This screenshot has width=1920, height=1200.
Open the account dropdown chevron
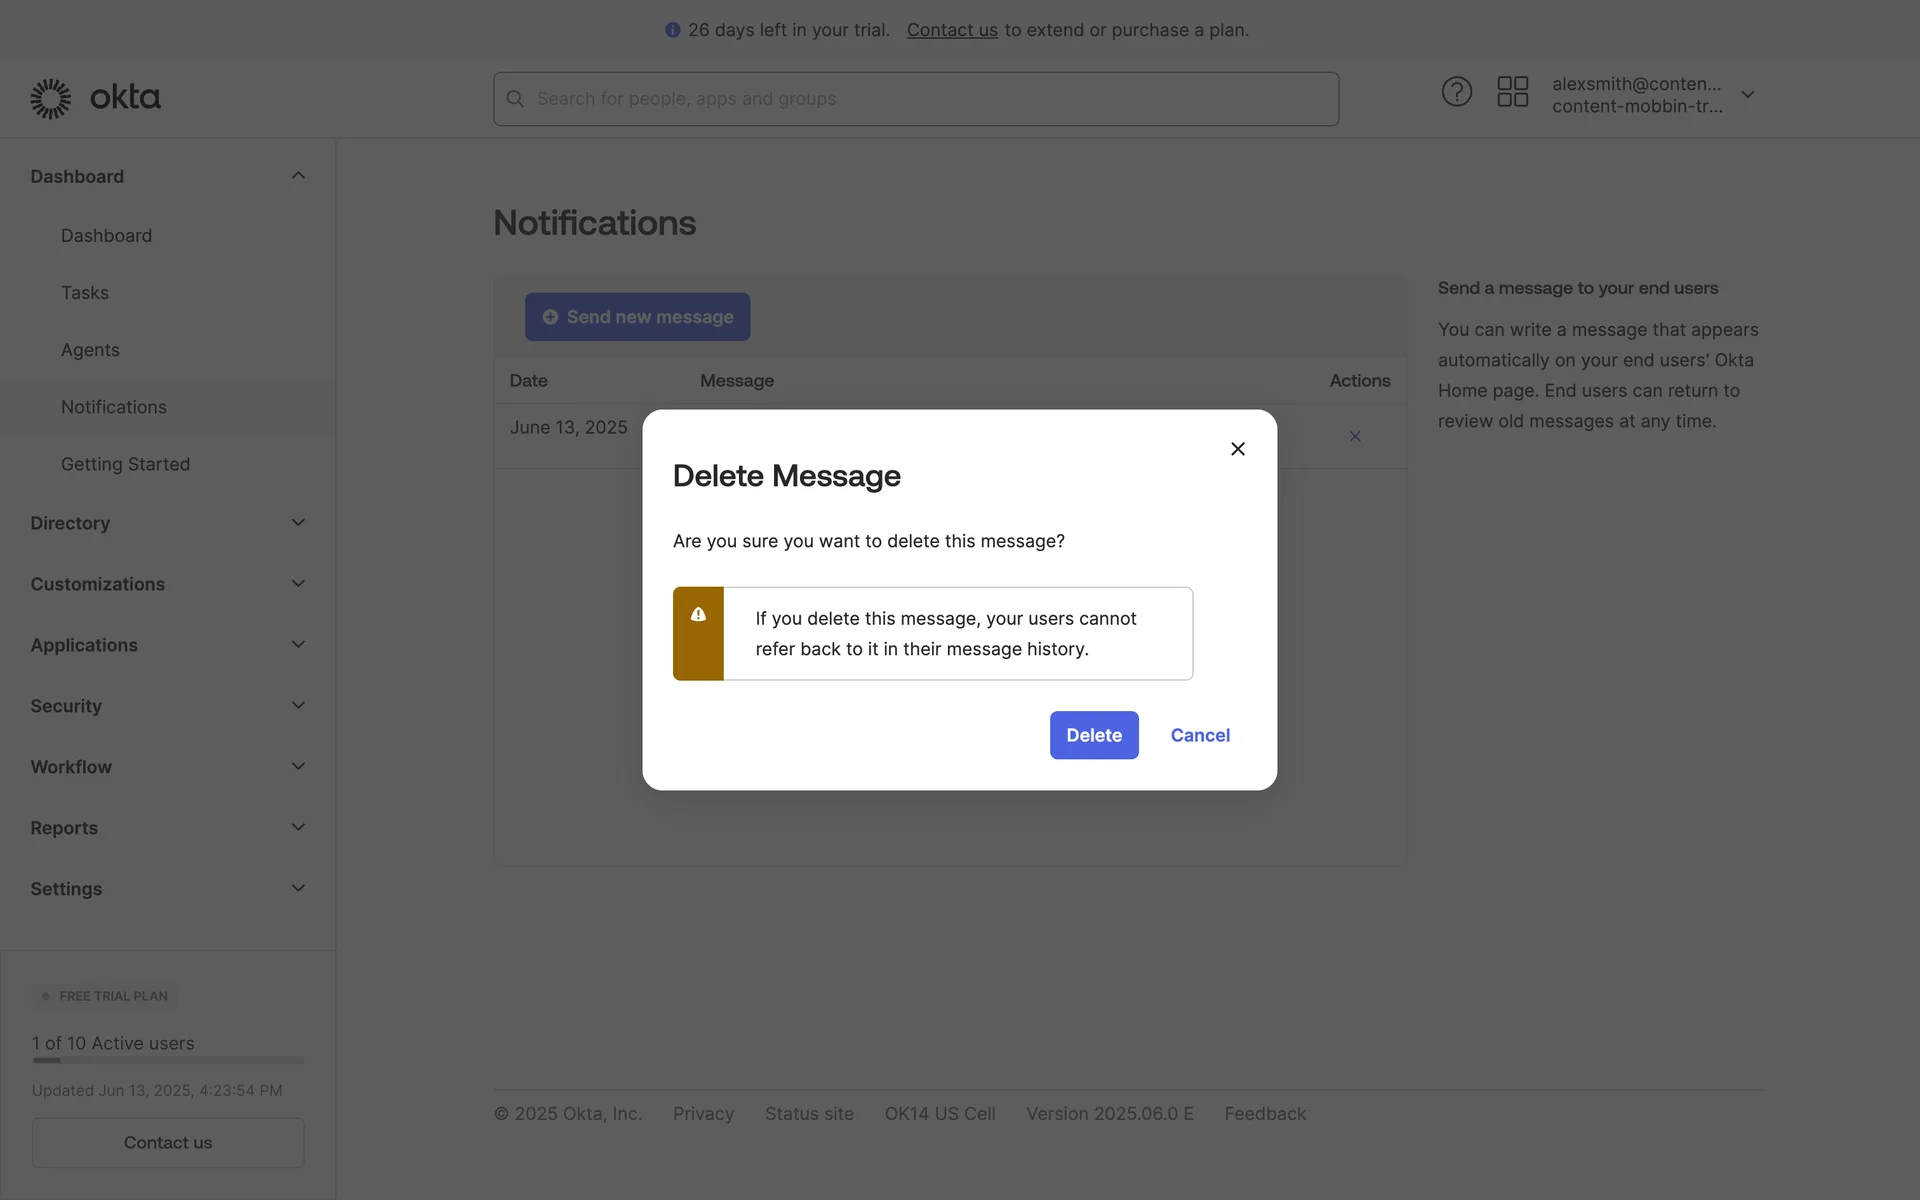[1747, 94]
